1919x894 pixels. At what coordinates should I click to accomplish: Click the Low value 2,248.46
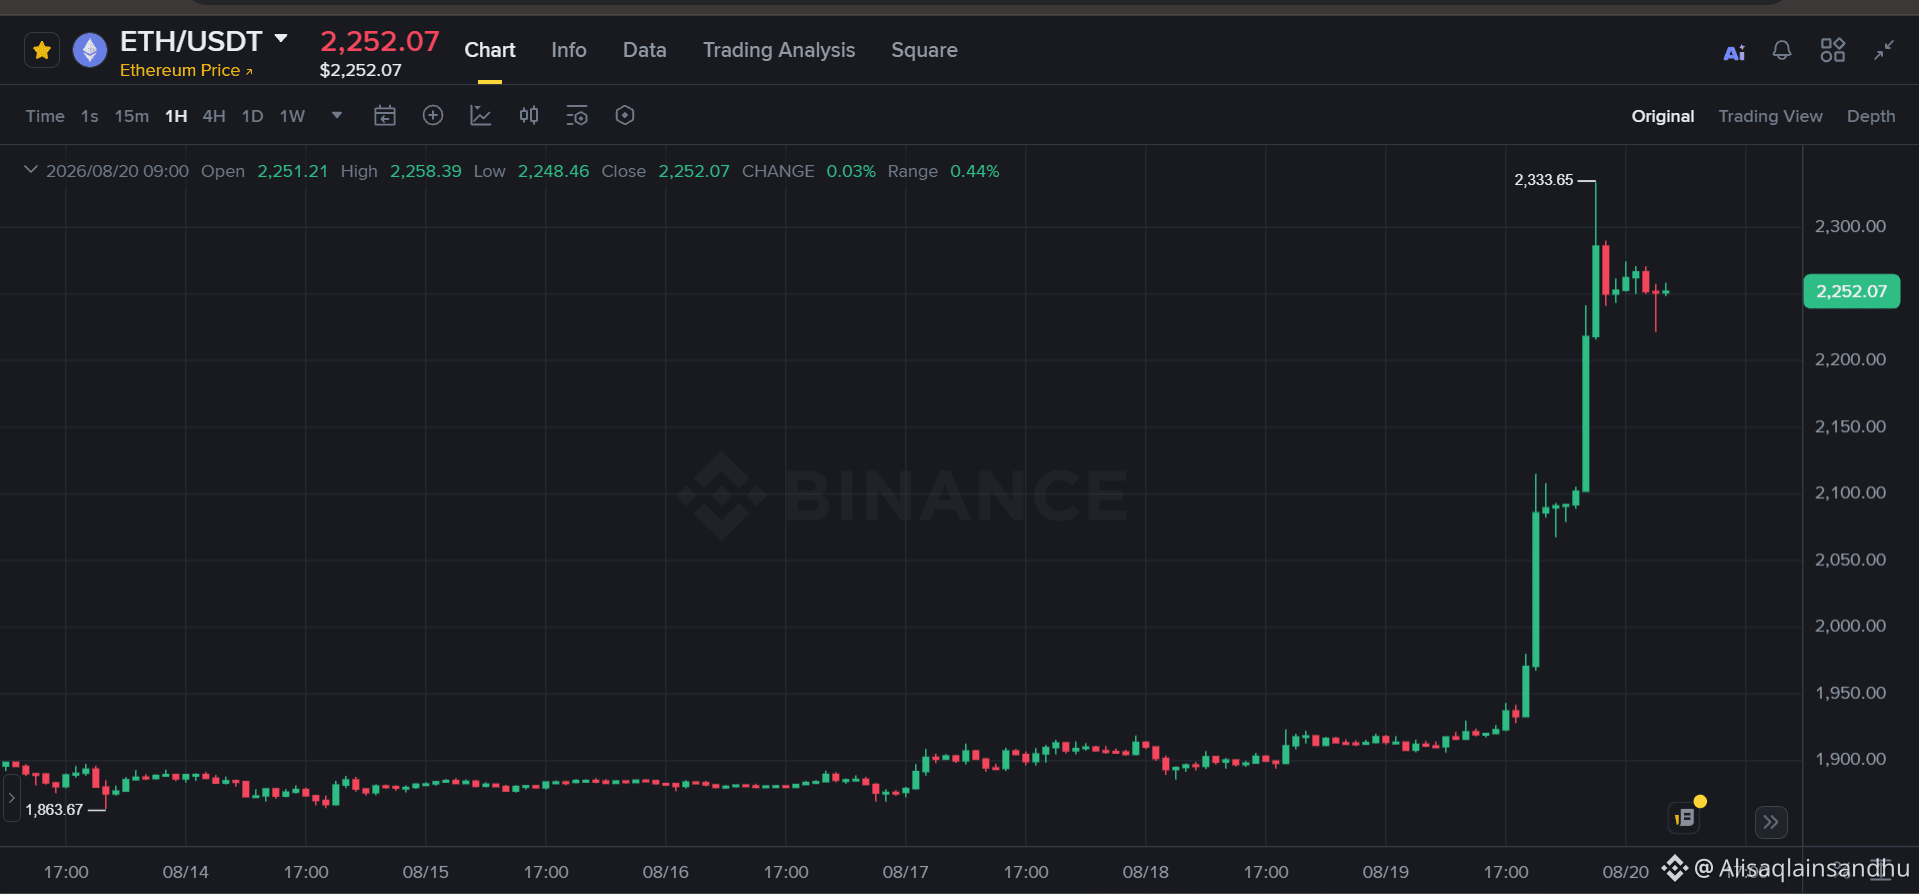[x=553, y=171]
